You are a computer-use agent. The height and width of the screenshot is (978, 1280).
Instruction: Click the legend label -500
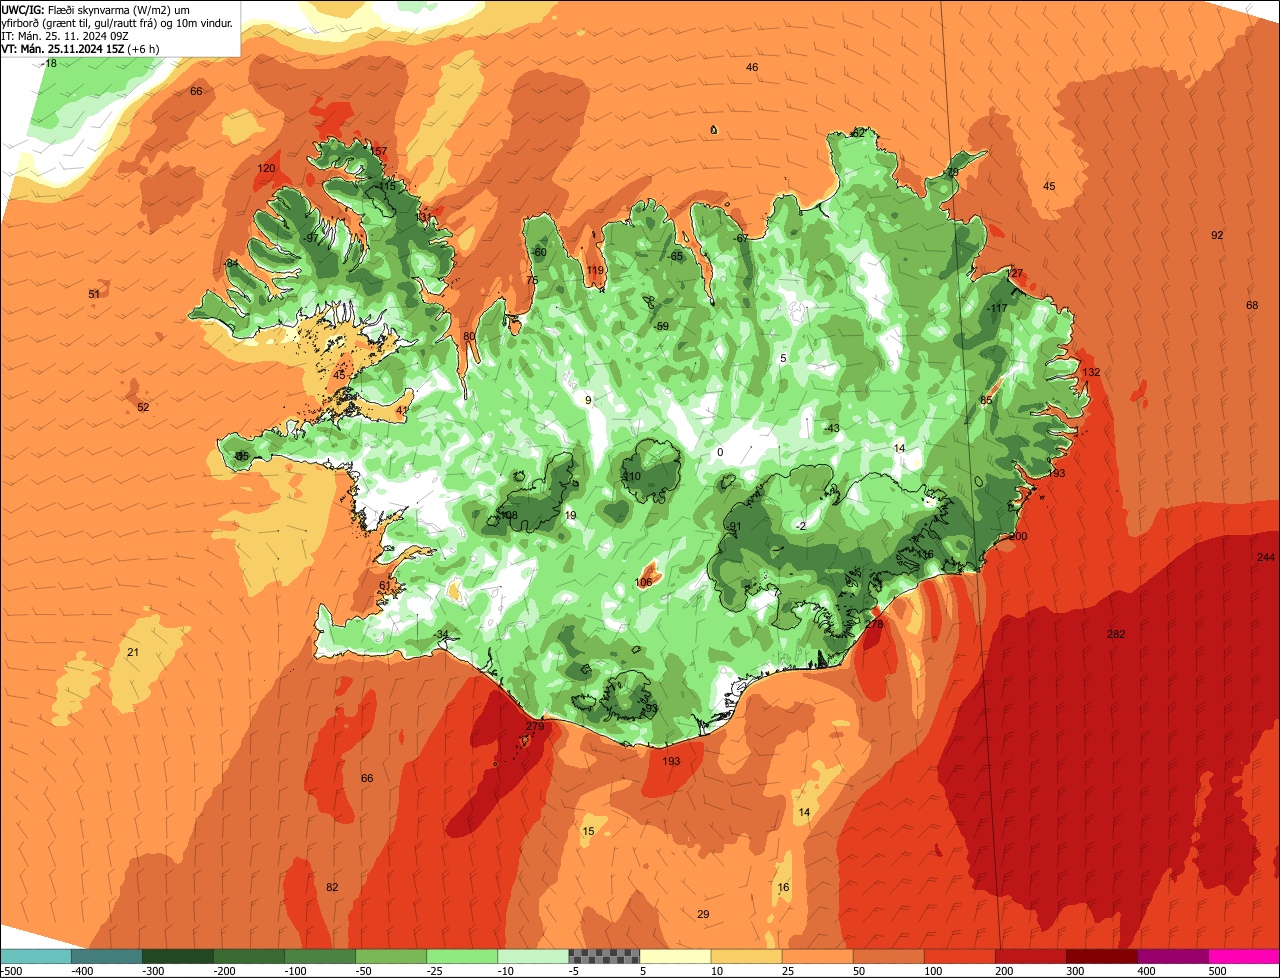[x=11, y=971]
